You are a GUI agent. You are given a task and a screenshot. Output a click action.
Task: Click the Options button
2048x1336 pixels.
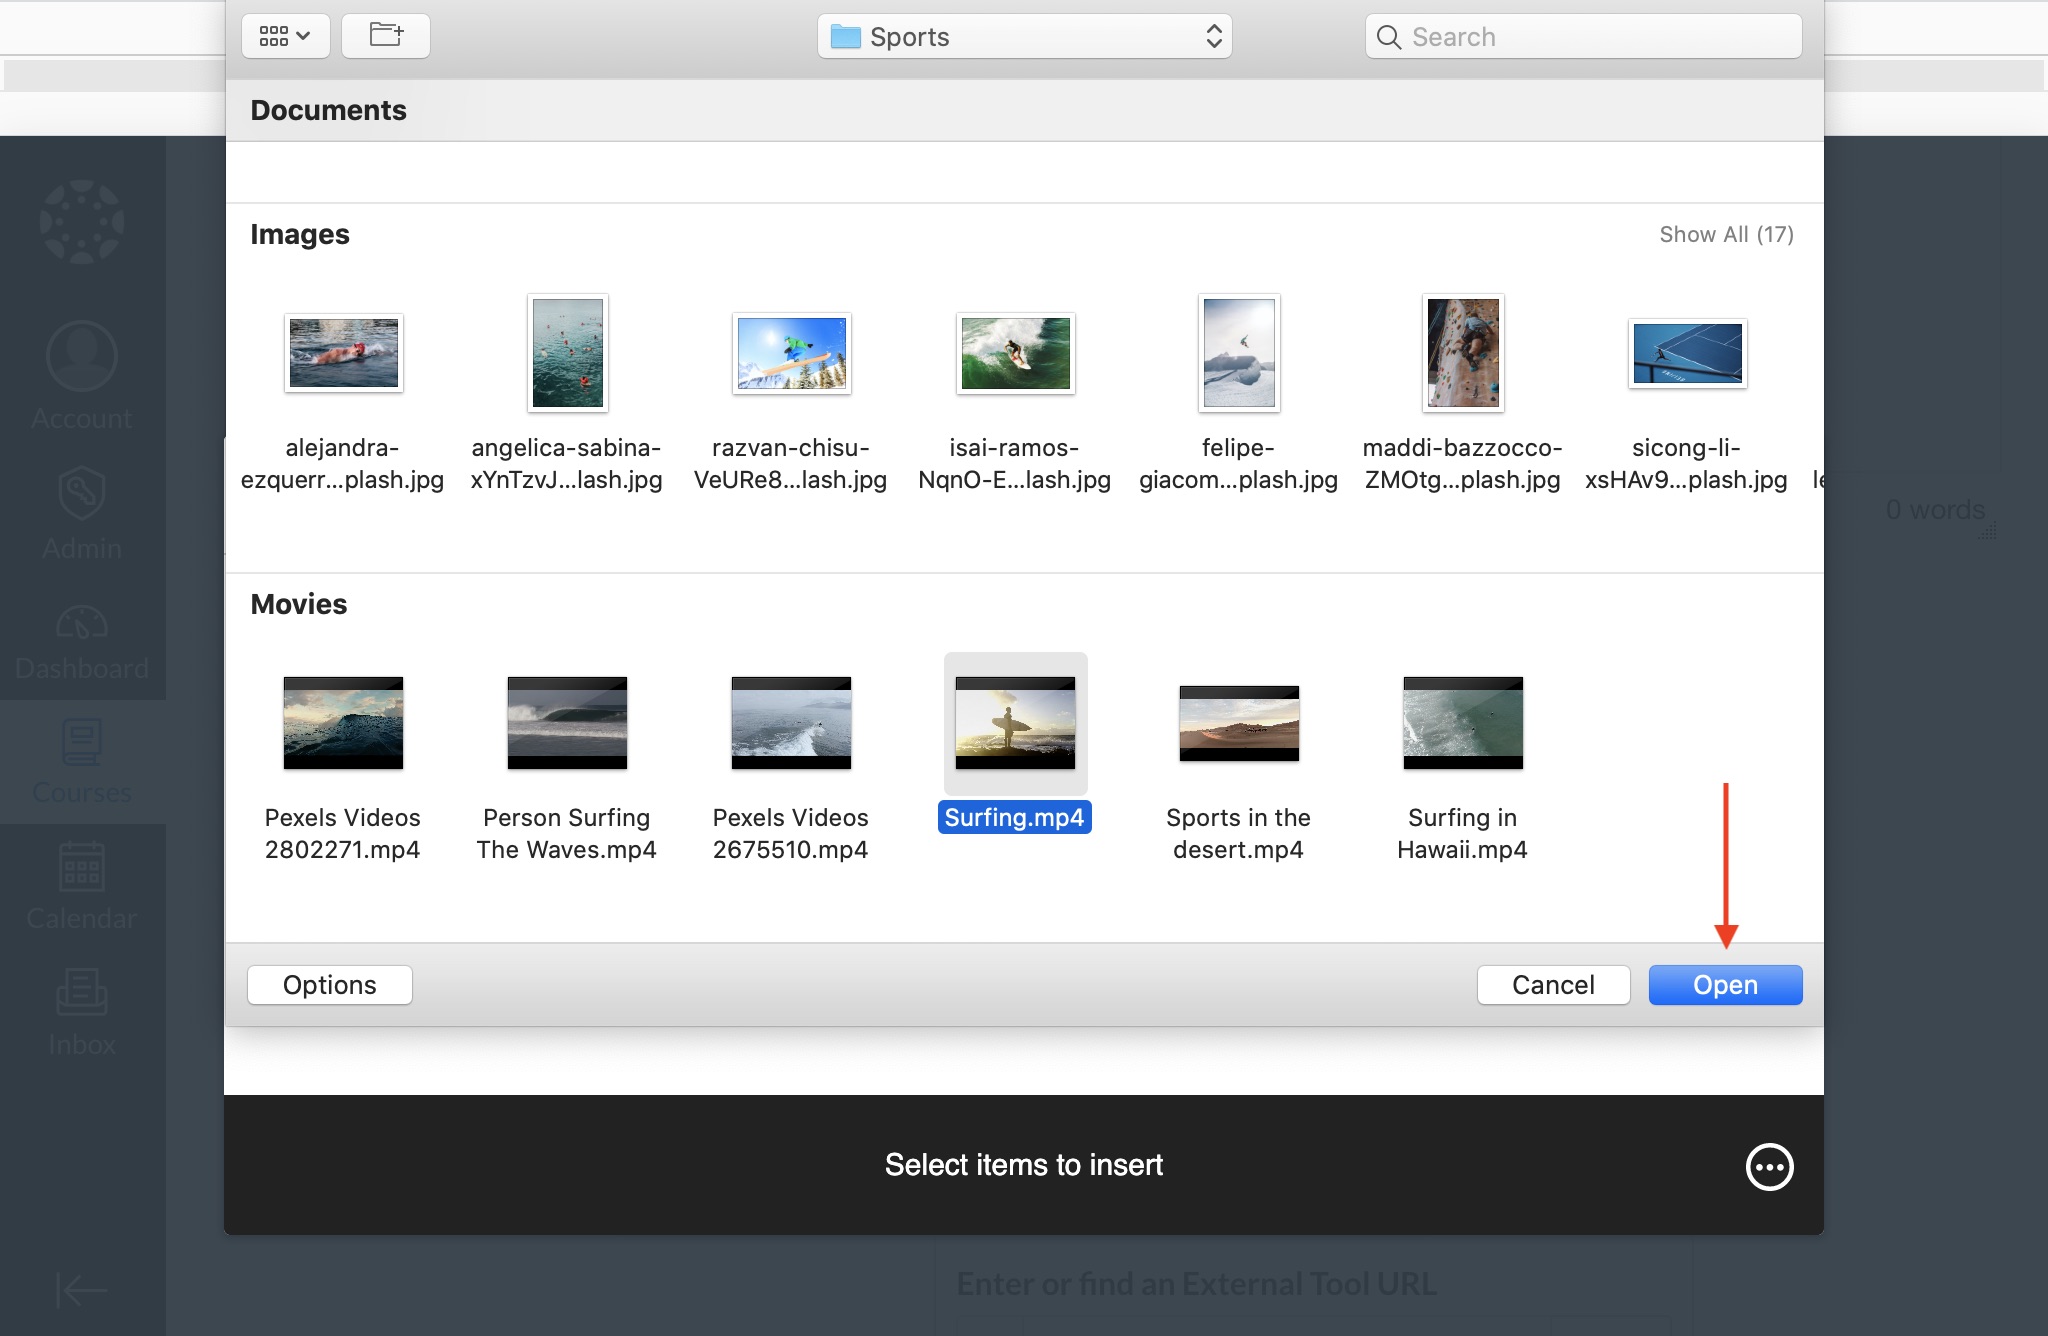pos(329,985)
